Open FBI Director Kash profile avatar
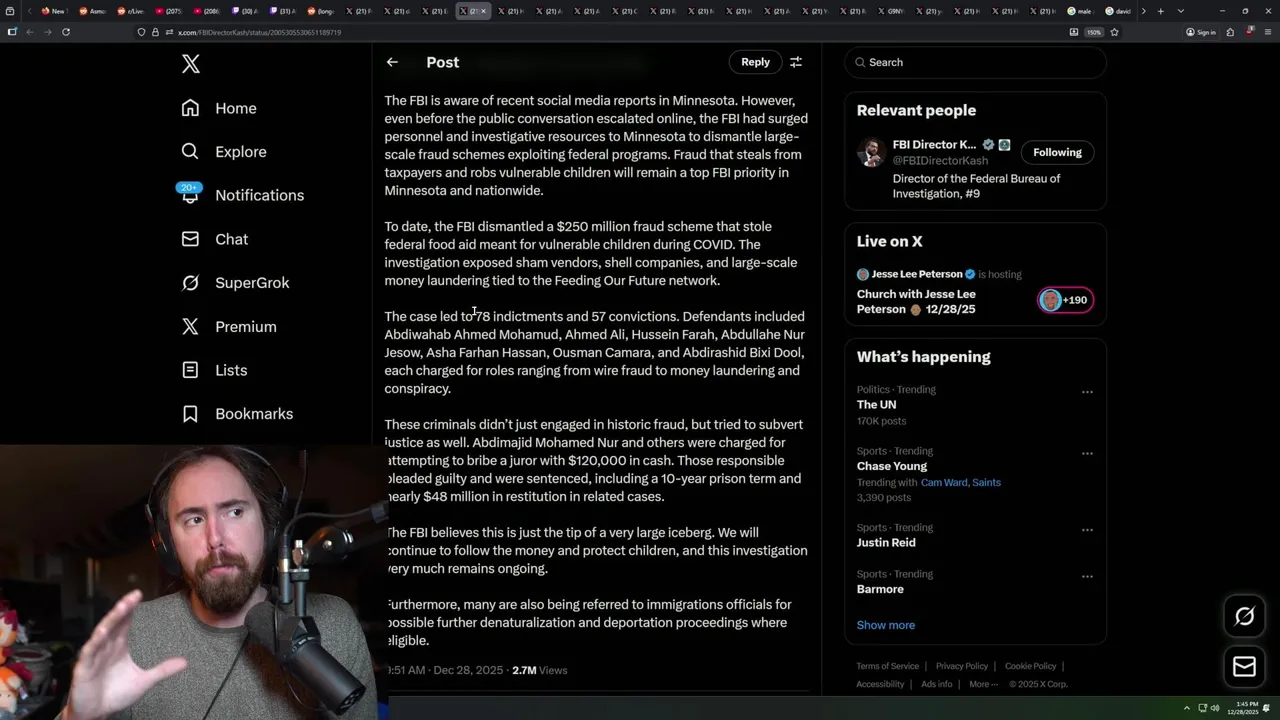Image resolution: width=1280 pixels, height=720 pixels. point(871,152)
